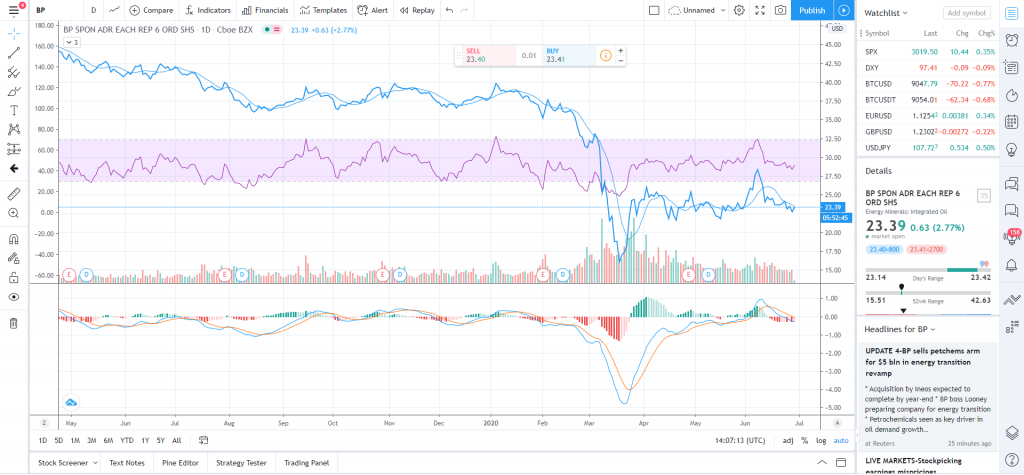Select the text annotation tool
1024x475 pixels.
coord(14,110)
